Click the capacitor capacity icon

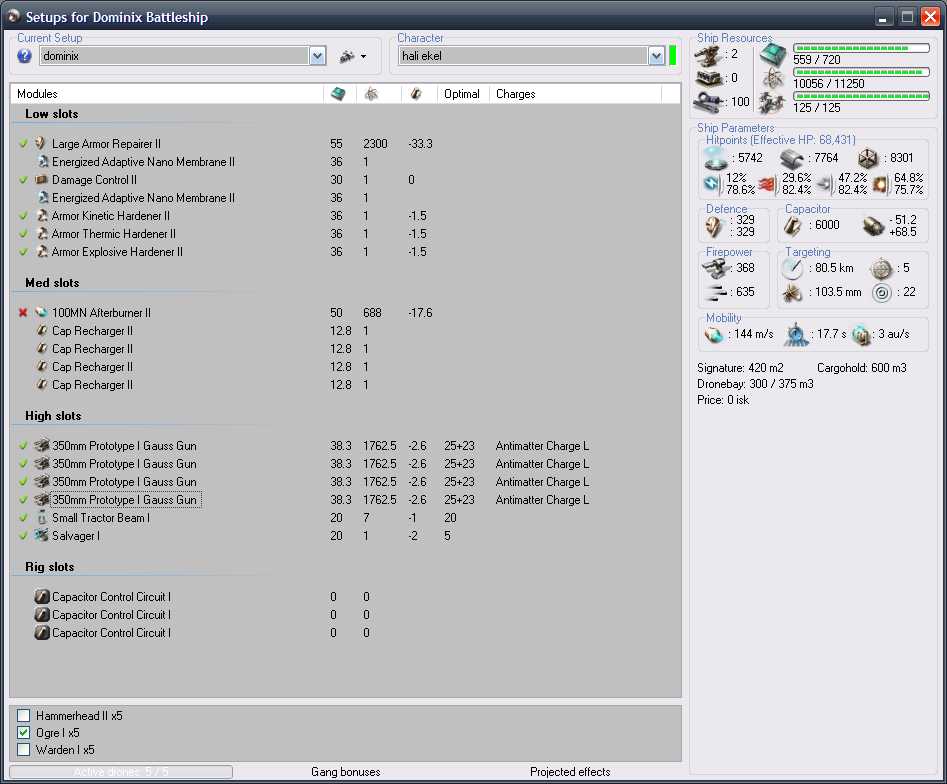click(792, 226)
